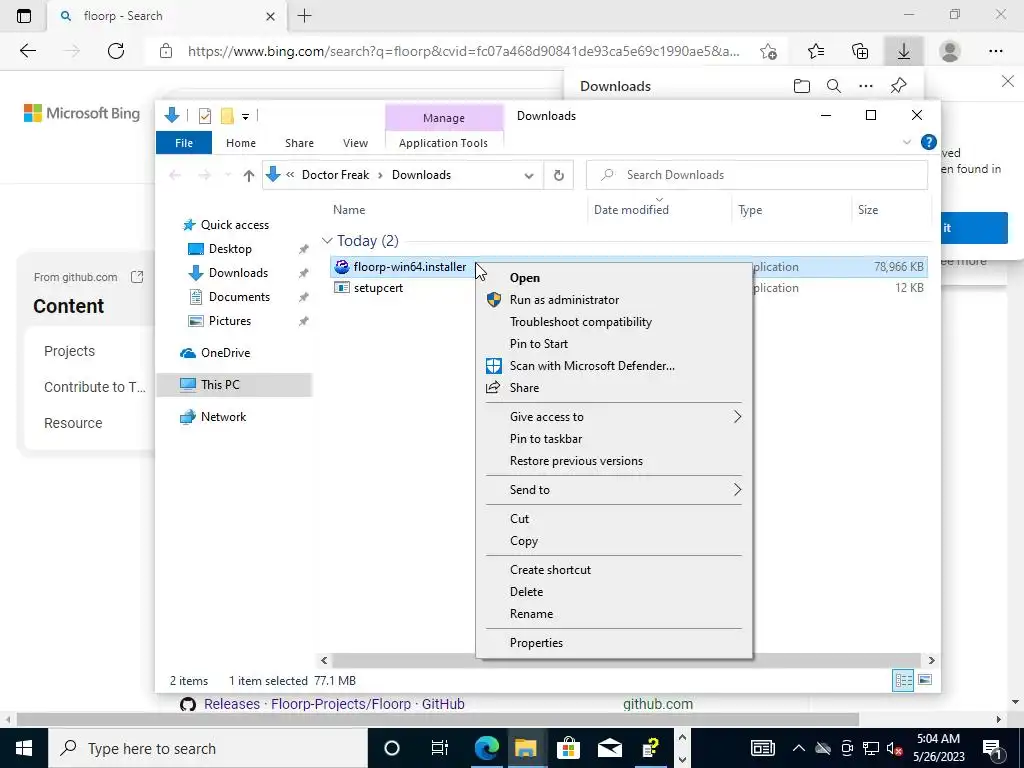Open the Application Tools tab
Image resolution: width=1024 pixels, height=768 pixels.
pyautogui.click(x=443, y=143)
